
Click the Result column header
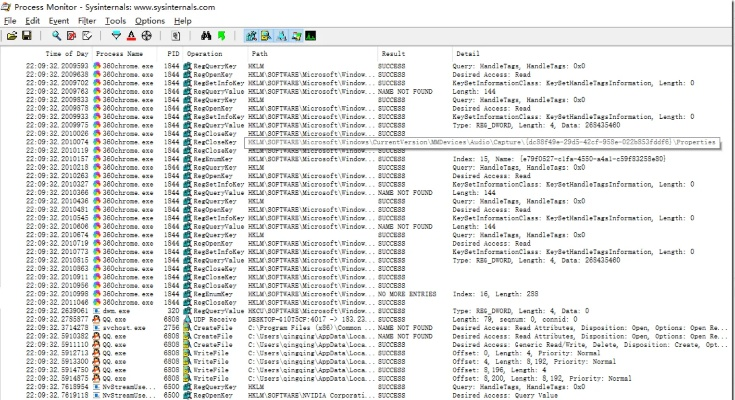392,53
